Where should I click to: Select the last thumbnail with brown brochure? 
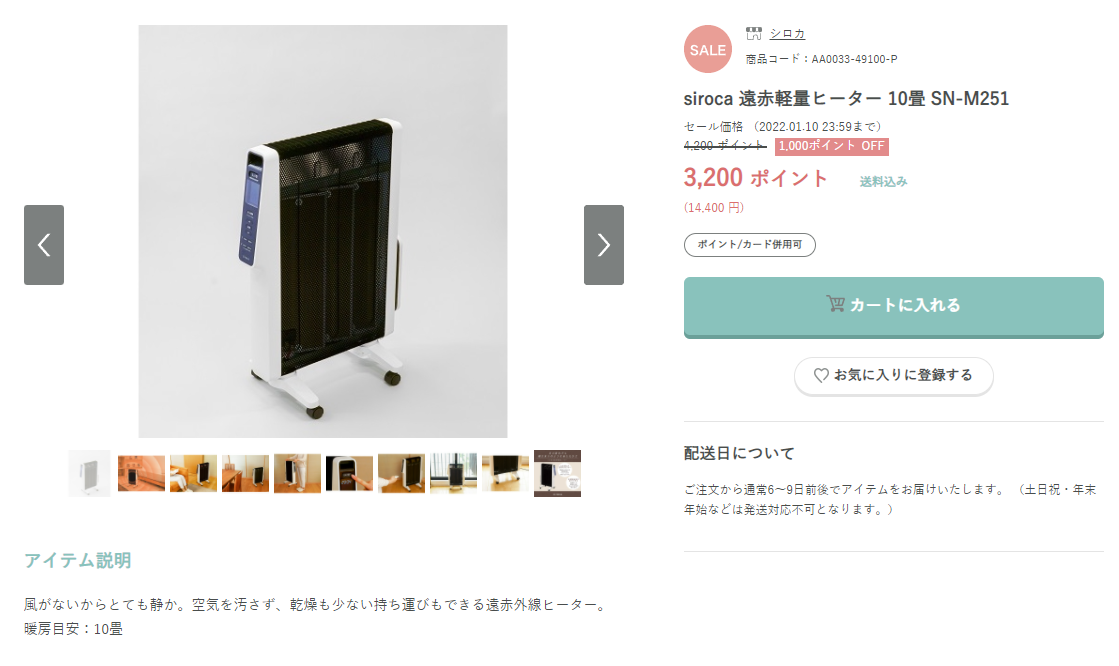557,473
